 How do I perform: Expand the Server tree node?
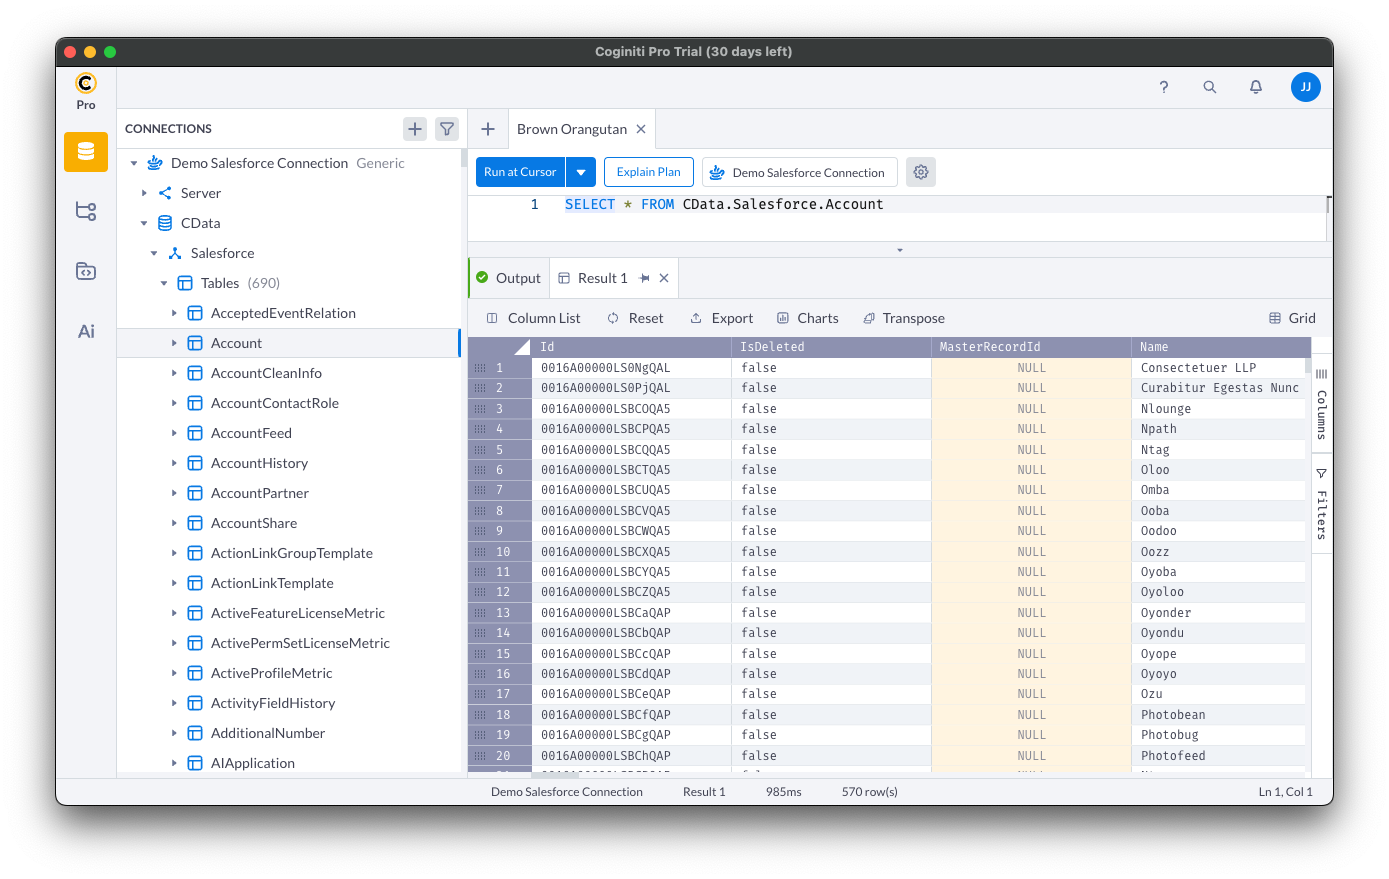[144, 193]
